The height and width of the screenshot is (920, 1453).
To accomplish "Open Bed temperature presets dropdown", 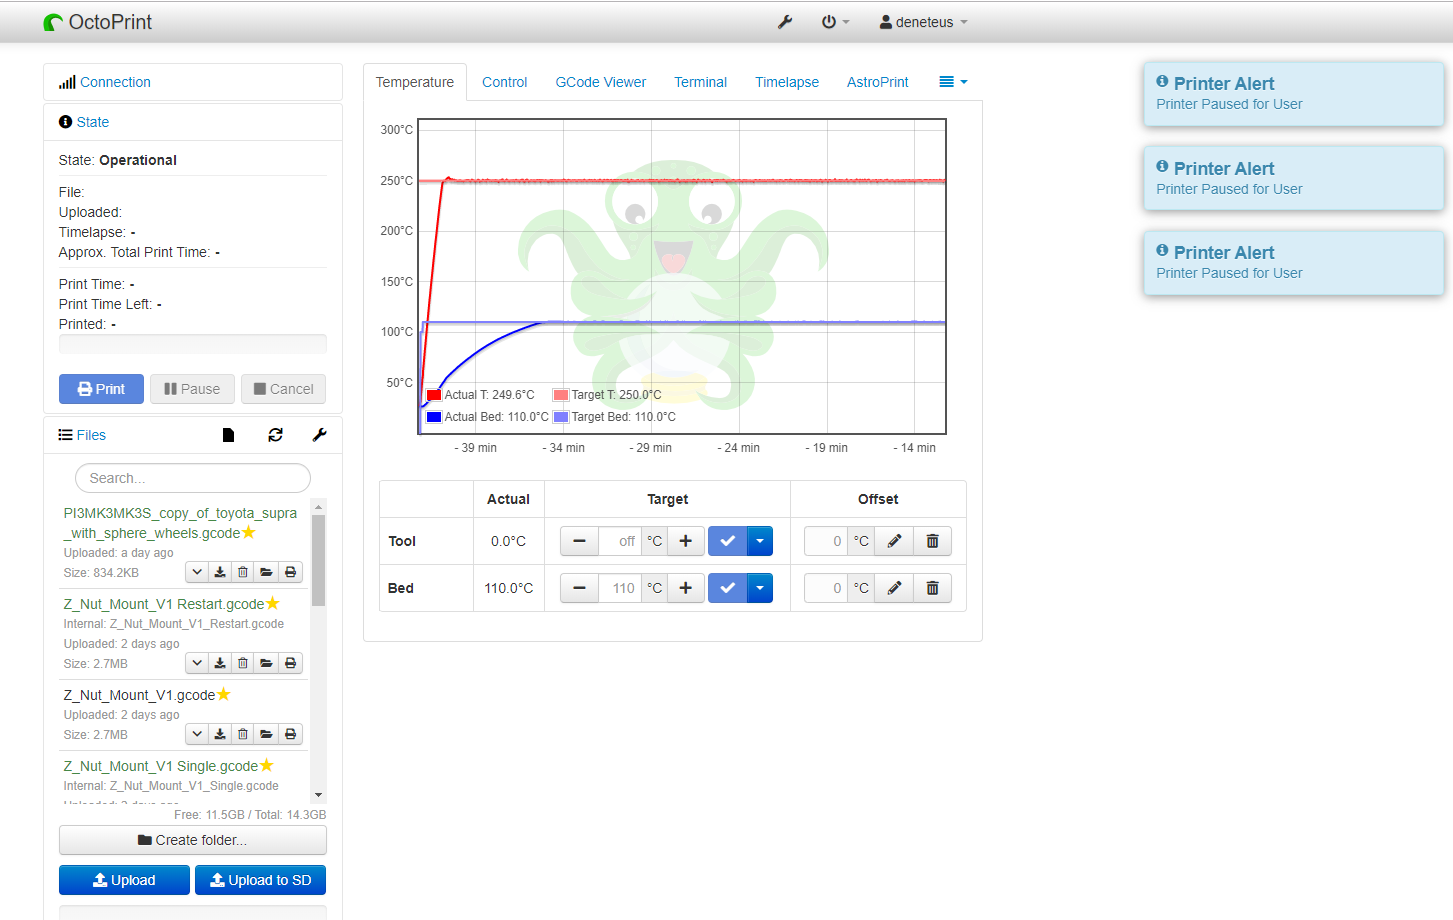I will 760,588.
